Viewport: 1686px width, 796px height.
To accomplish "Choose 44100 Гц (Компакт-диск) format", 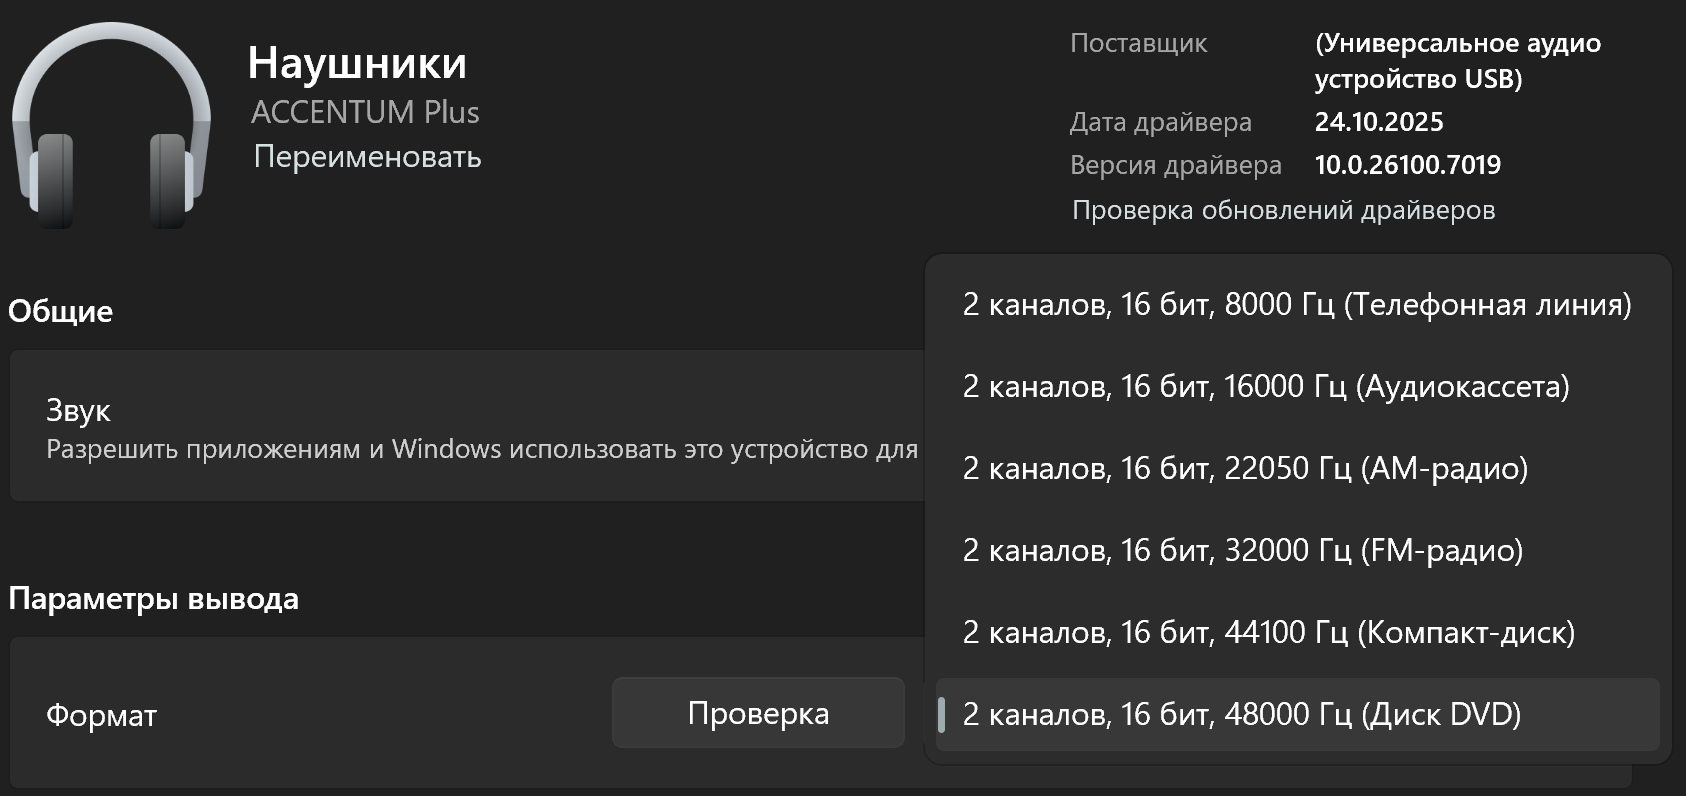I will click(1268, 633).
